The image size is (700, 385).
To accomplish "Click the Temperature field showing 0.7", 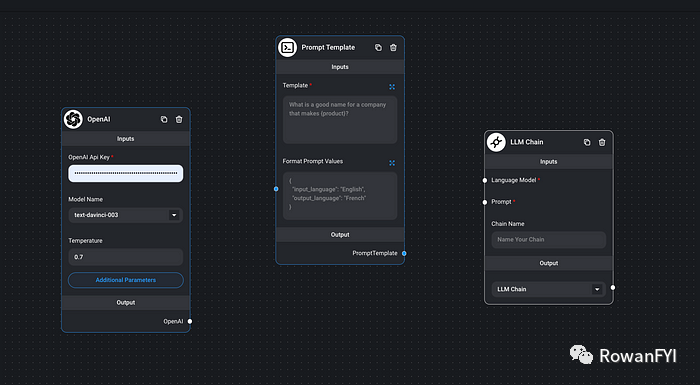I will 125,257.
